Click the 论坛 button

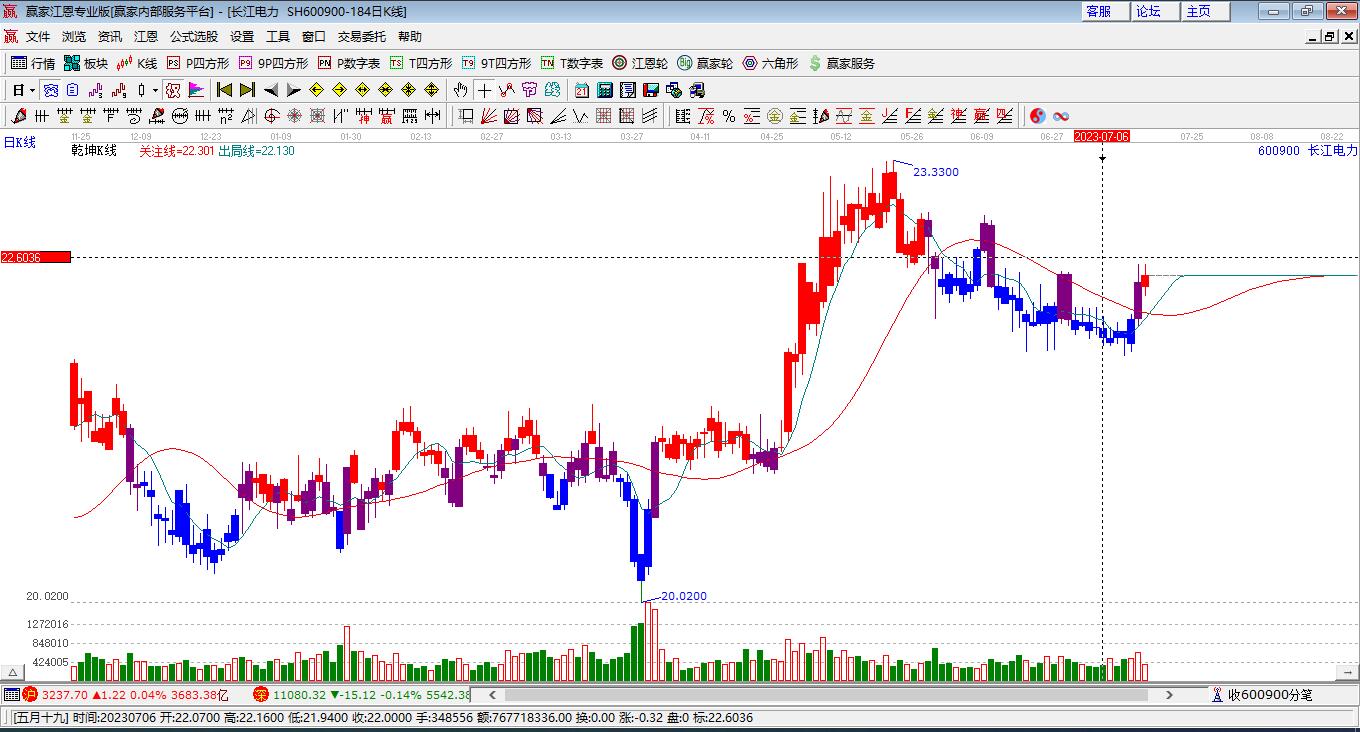click(1154, 11)
